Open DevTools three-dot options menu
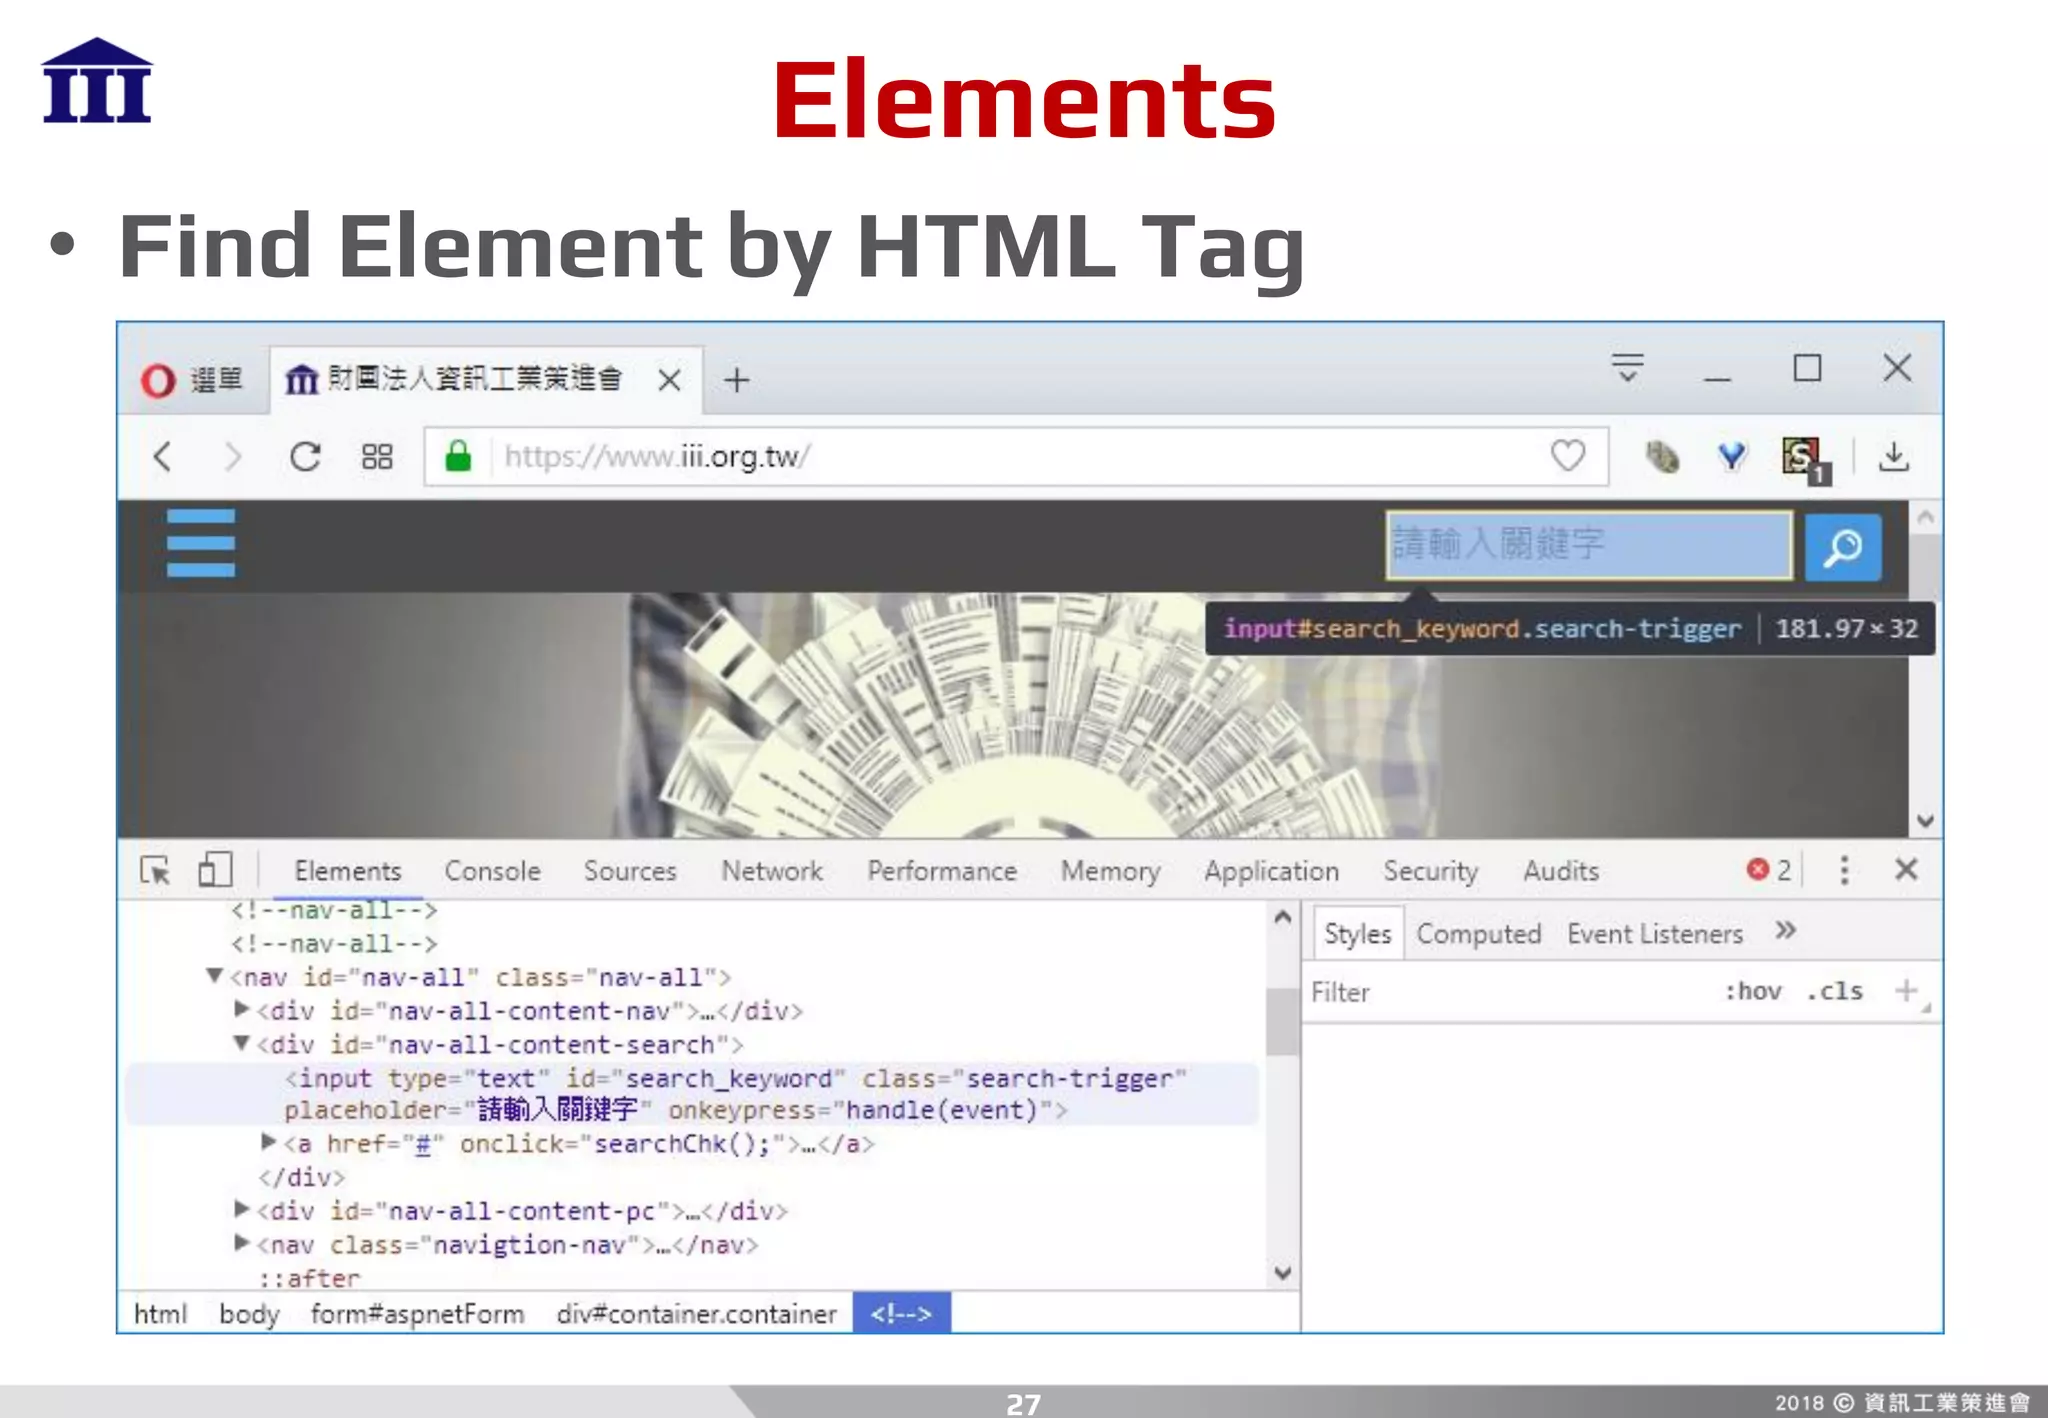Viewport: 2048px width, 1418px height. [1844, 870]
